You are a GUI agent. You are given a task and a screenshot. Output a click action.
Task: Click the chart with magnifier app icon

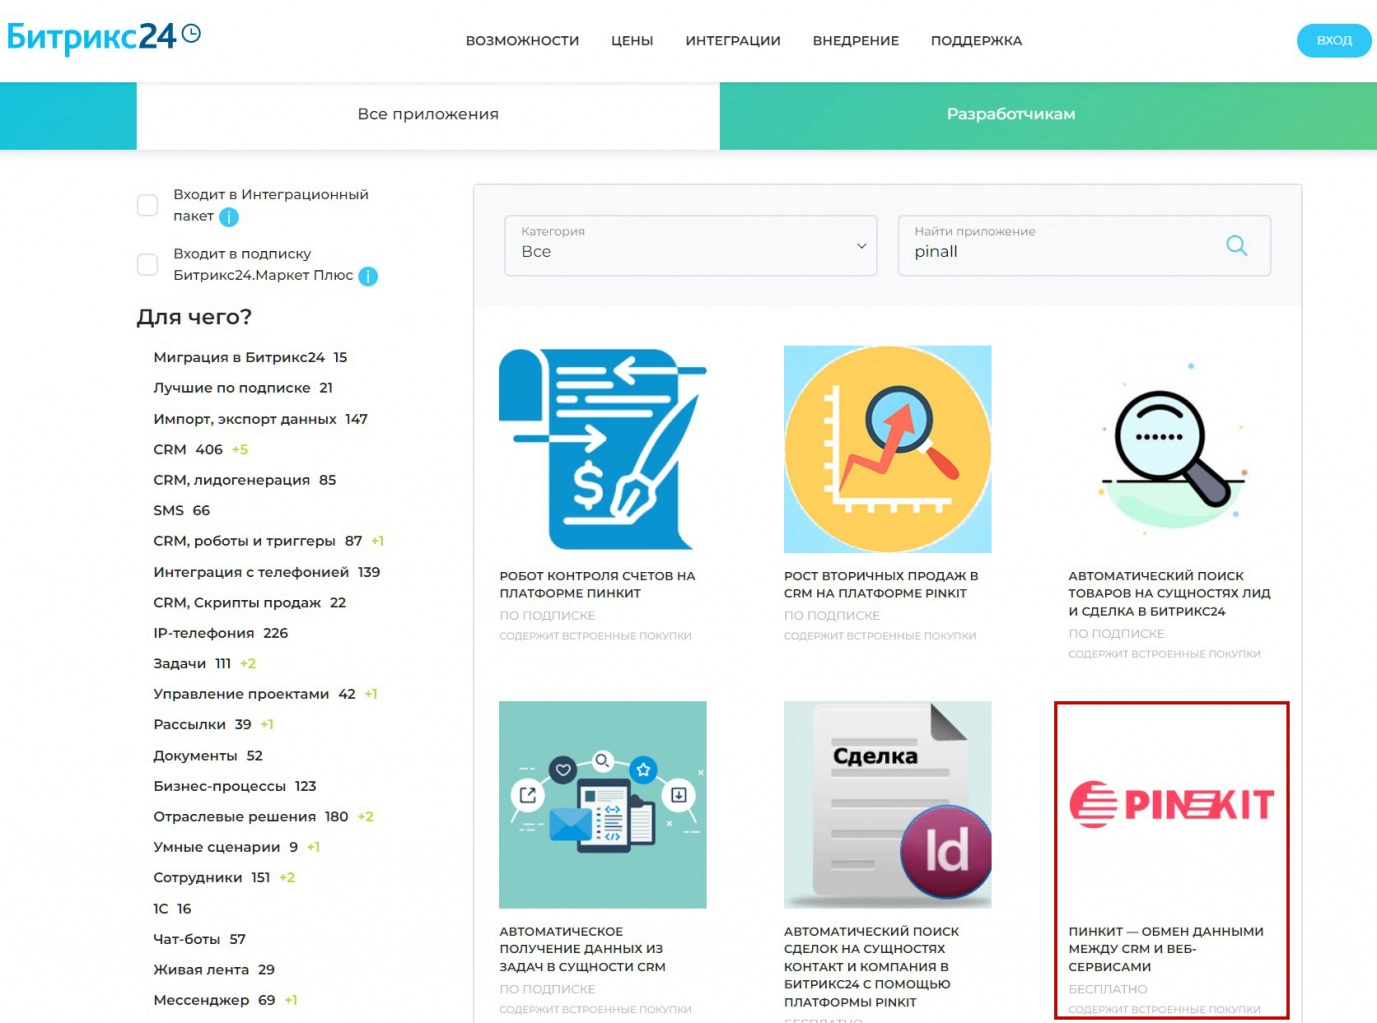tap(887, 448)
